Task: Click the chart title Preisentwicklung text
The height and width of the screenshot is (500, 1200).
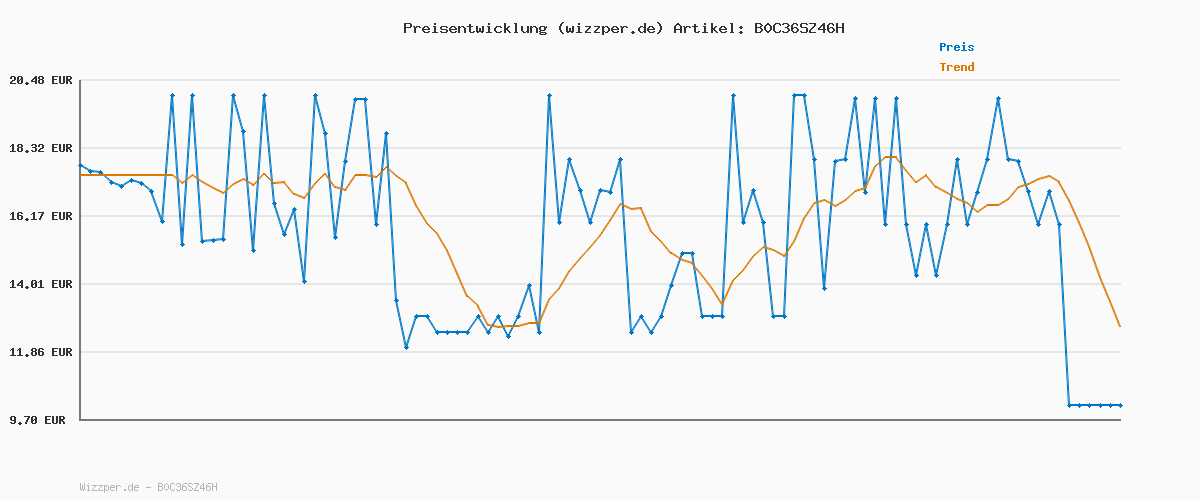Action: (475, 28)
